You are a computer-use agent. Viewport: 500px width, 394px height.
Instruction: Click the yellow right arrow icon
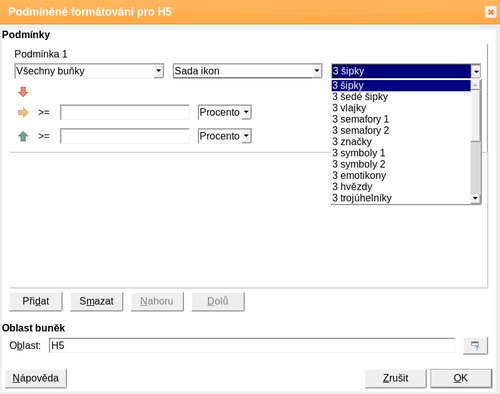pyautogui.click(x=23, y=113)
